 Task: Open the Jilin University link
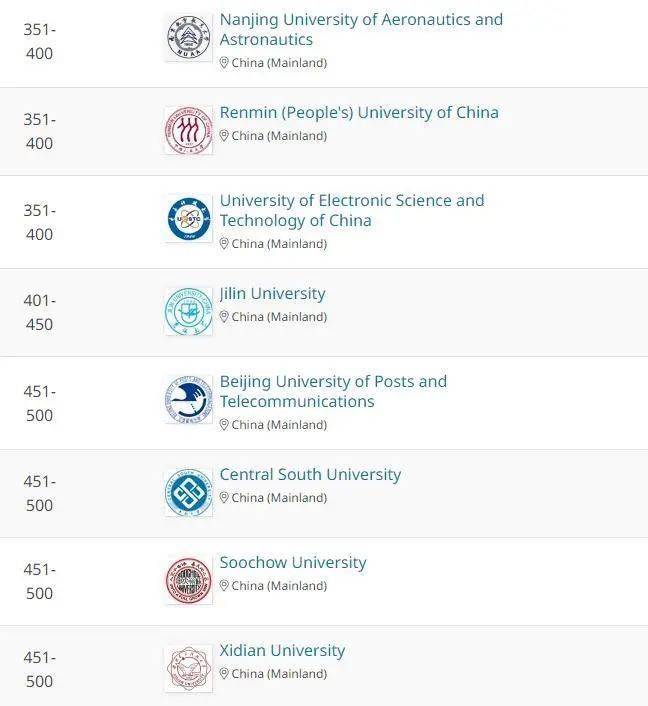tap(272, 294)
